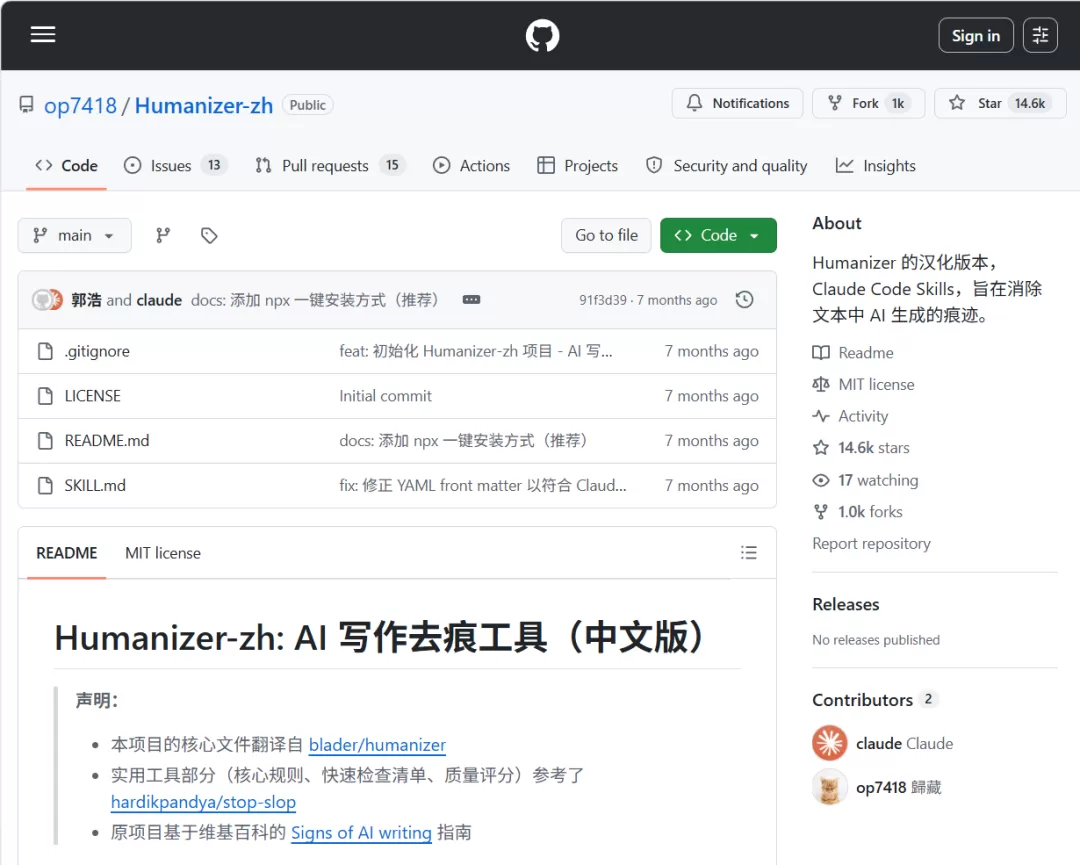Open the latest commit message docs link

coord(315,300)
